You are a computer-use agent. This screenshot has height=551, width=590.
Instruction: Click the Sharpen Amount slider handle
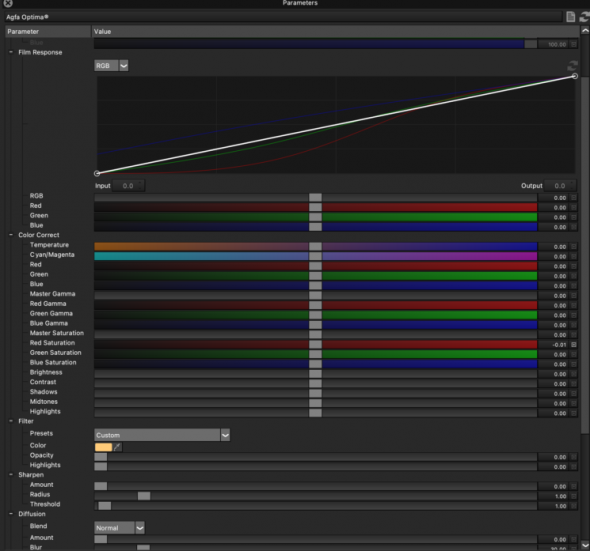(x=100, y=486)
